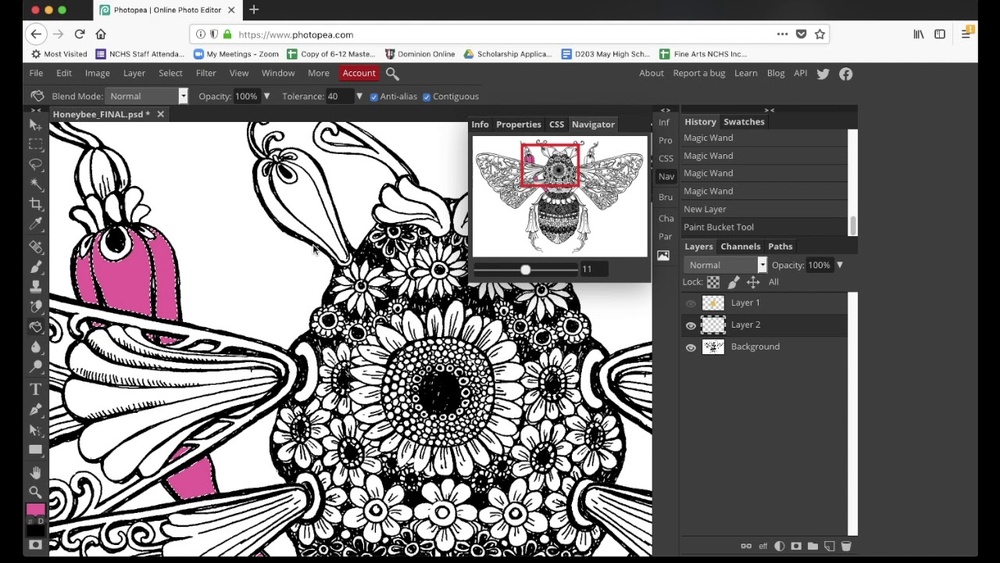The image size is (1000, 563).
Task: Toggle the Contiguous checkbox
Action: pyautogui.click(x=427, y=97)
